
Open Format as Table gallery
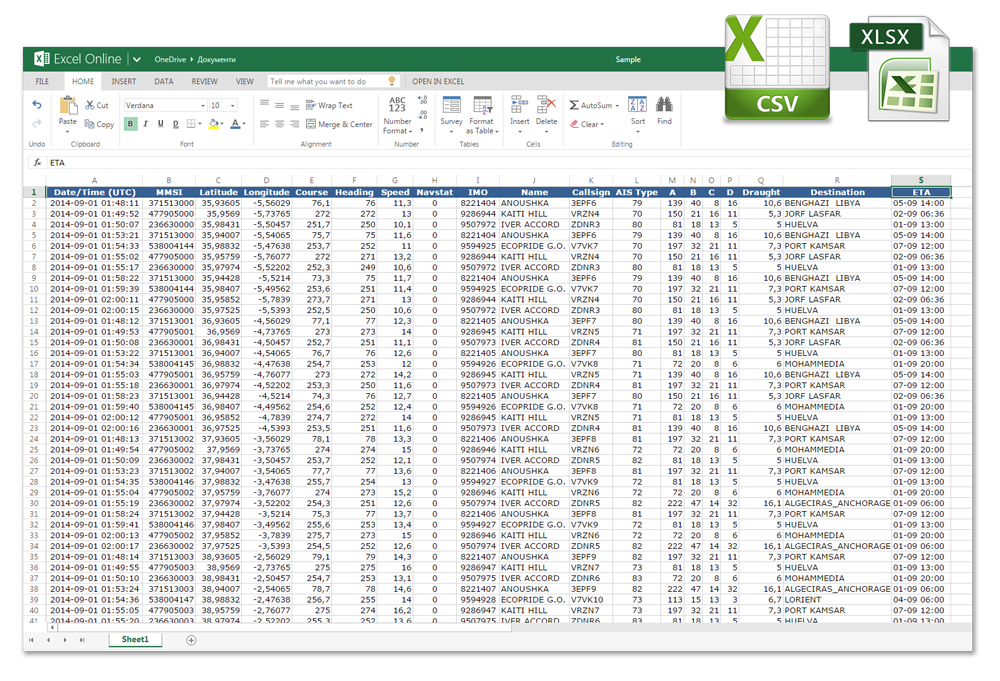coord(483,115)
